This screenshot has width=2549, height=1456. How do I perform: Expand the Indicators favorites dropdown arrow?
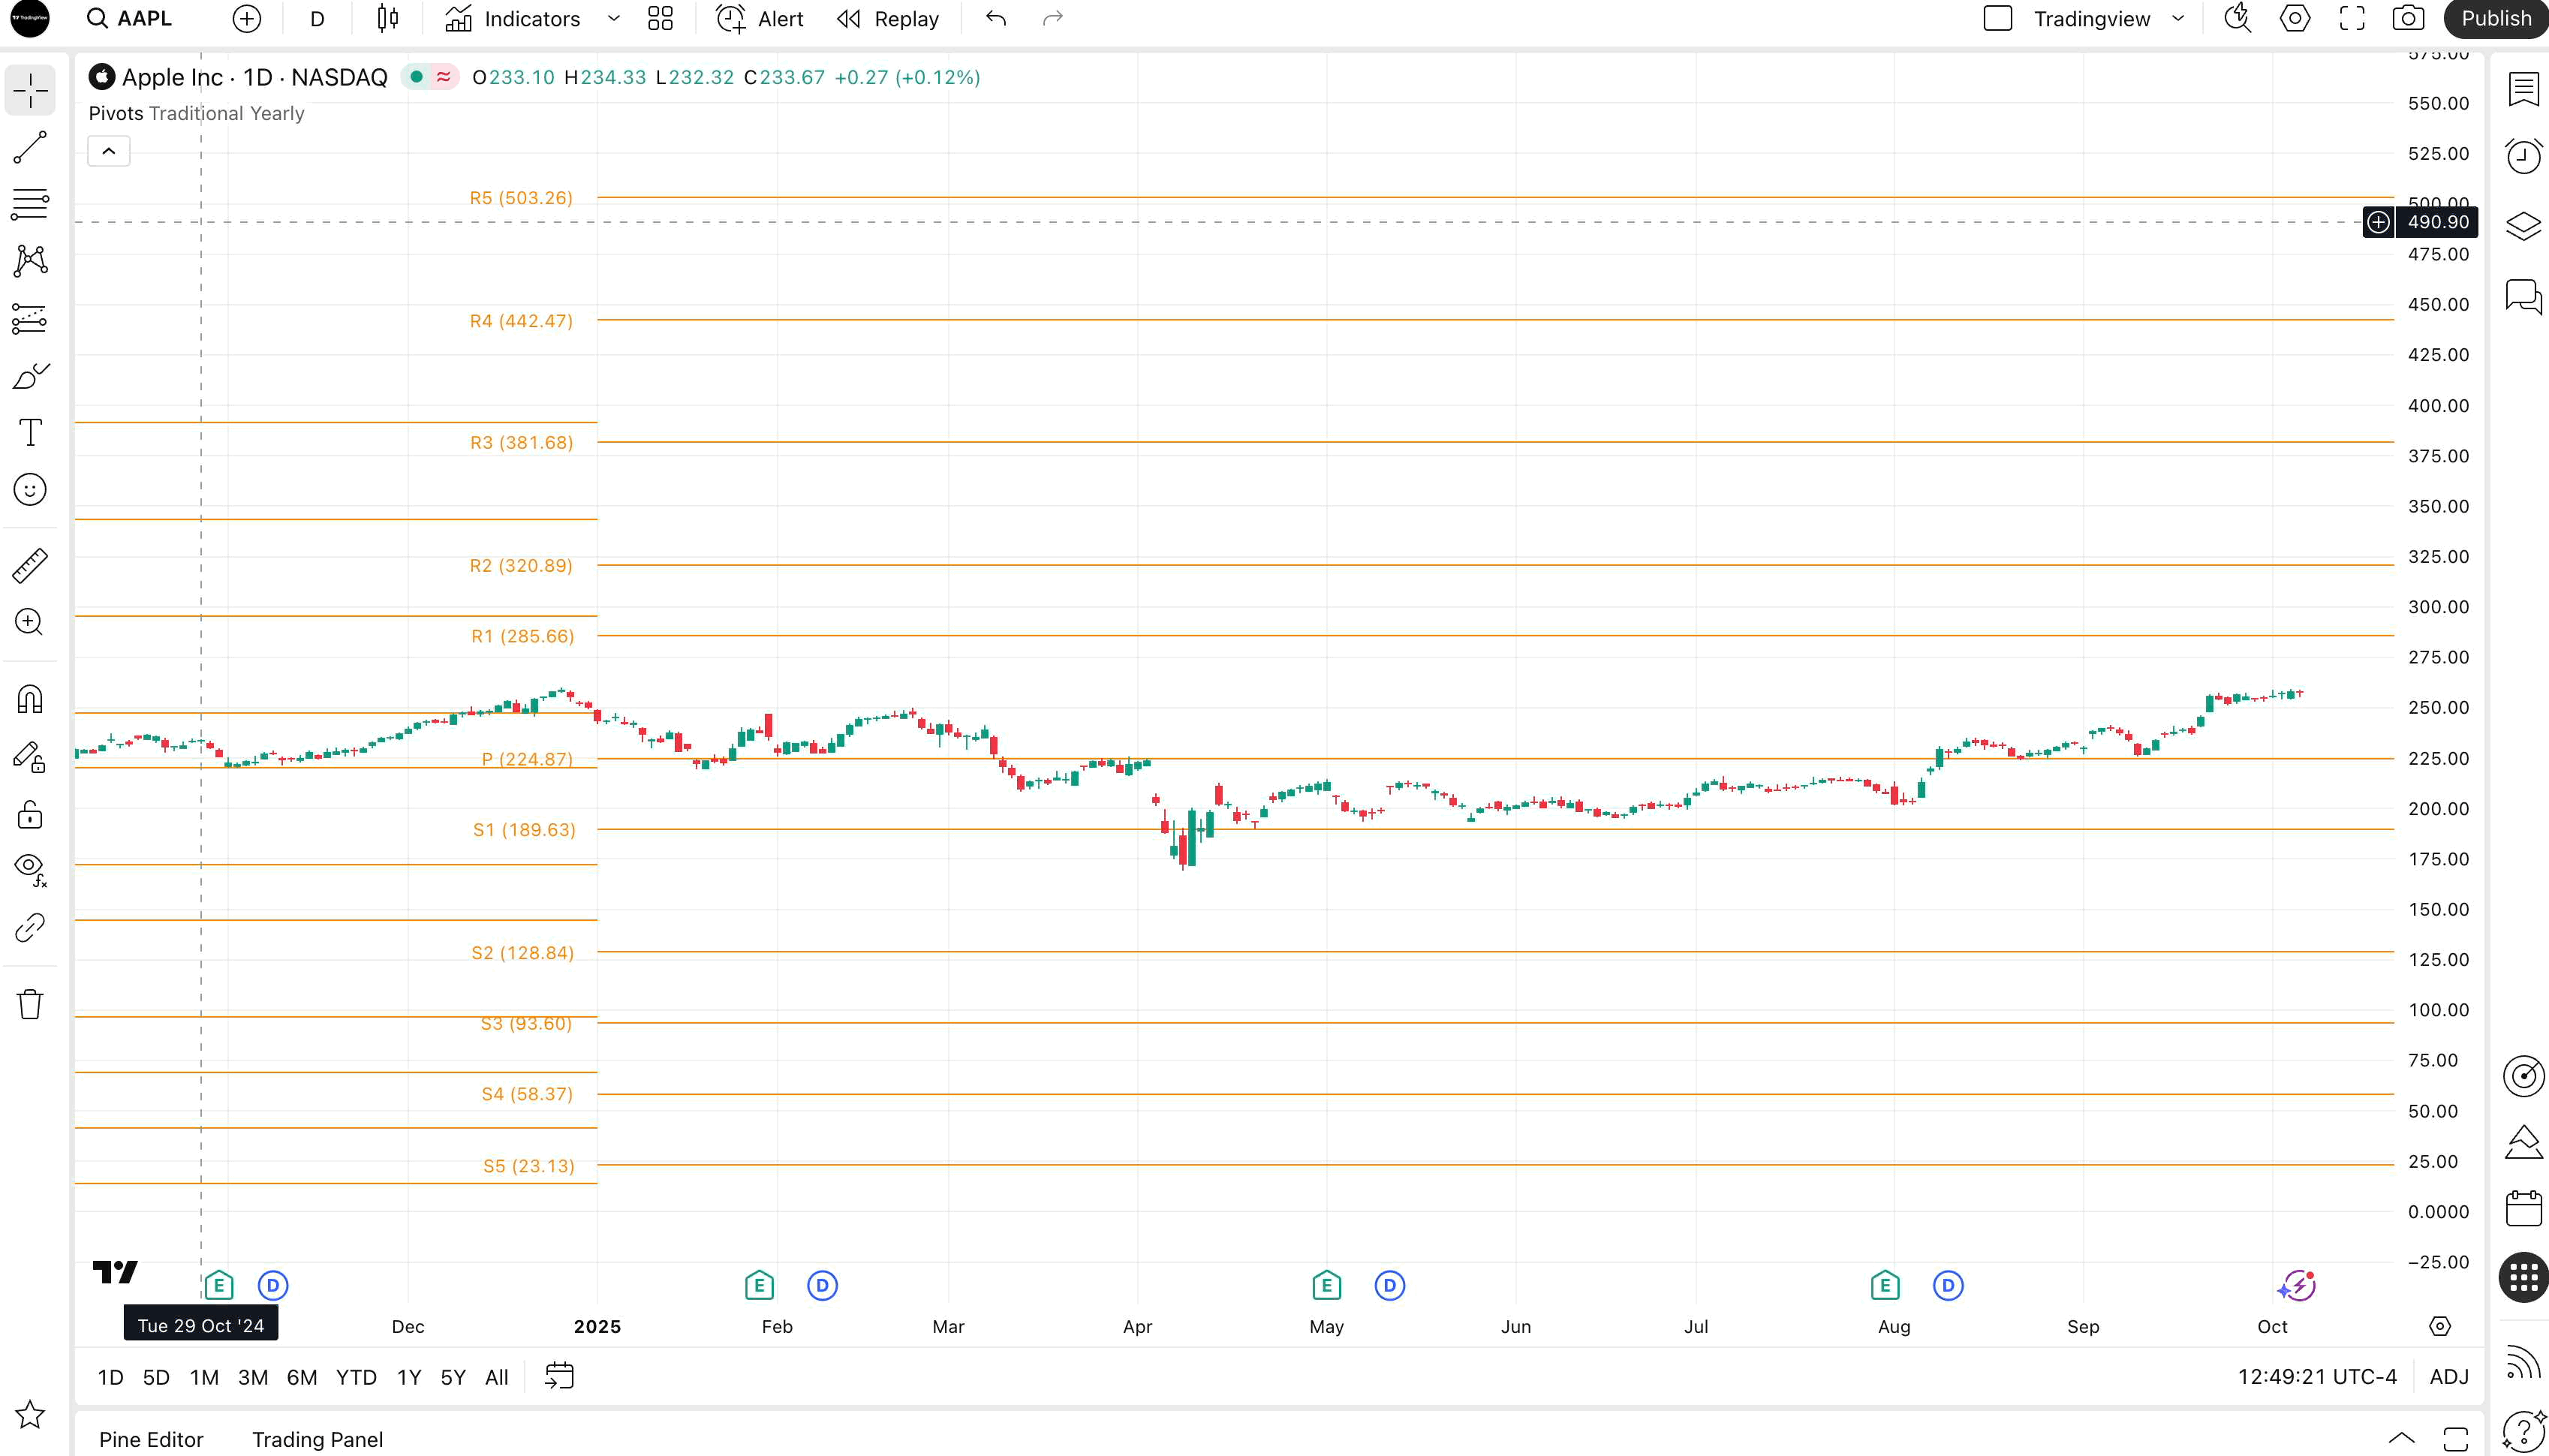pos(614,19)
